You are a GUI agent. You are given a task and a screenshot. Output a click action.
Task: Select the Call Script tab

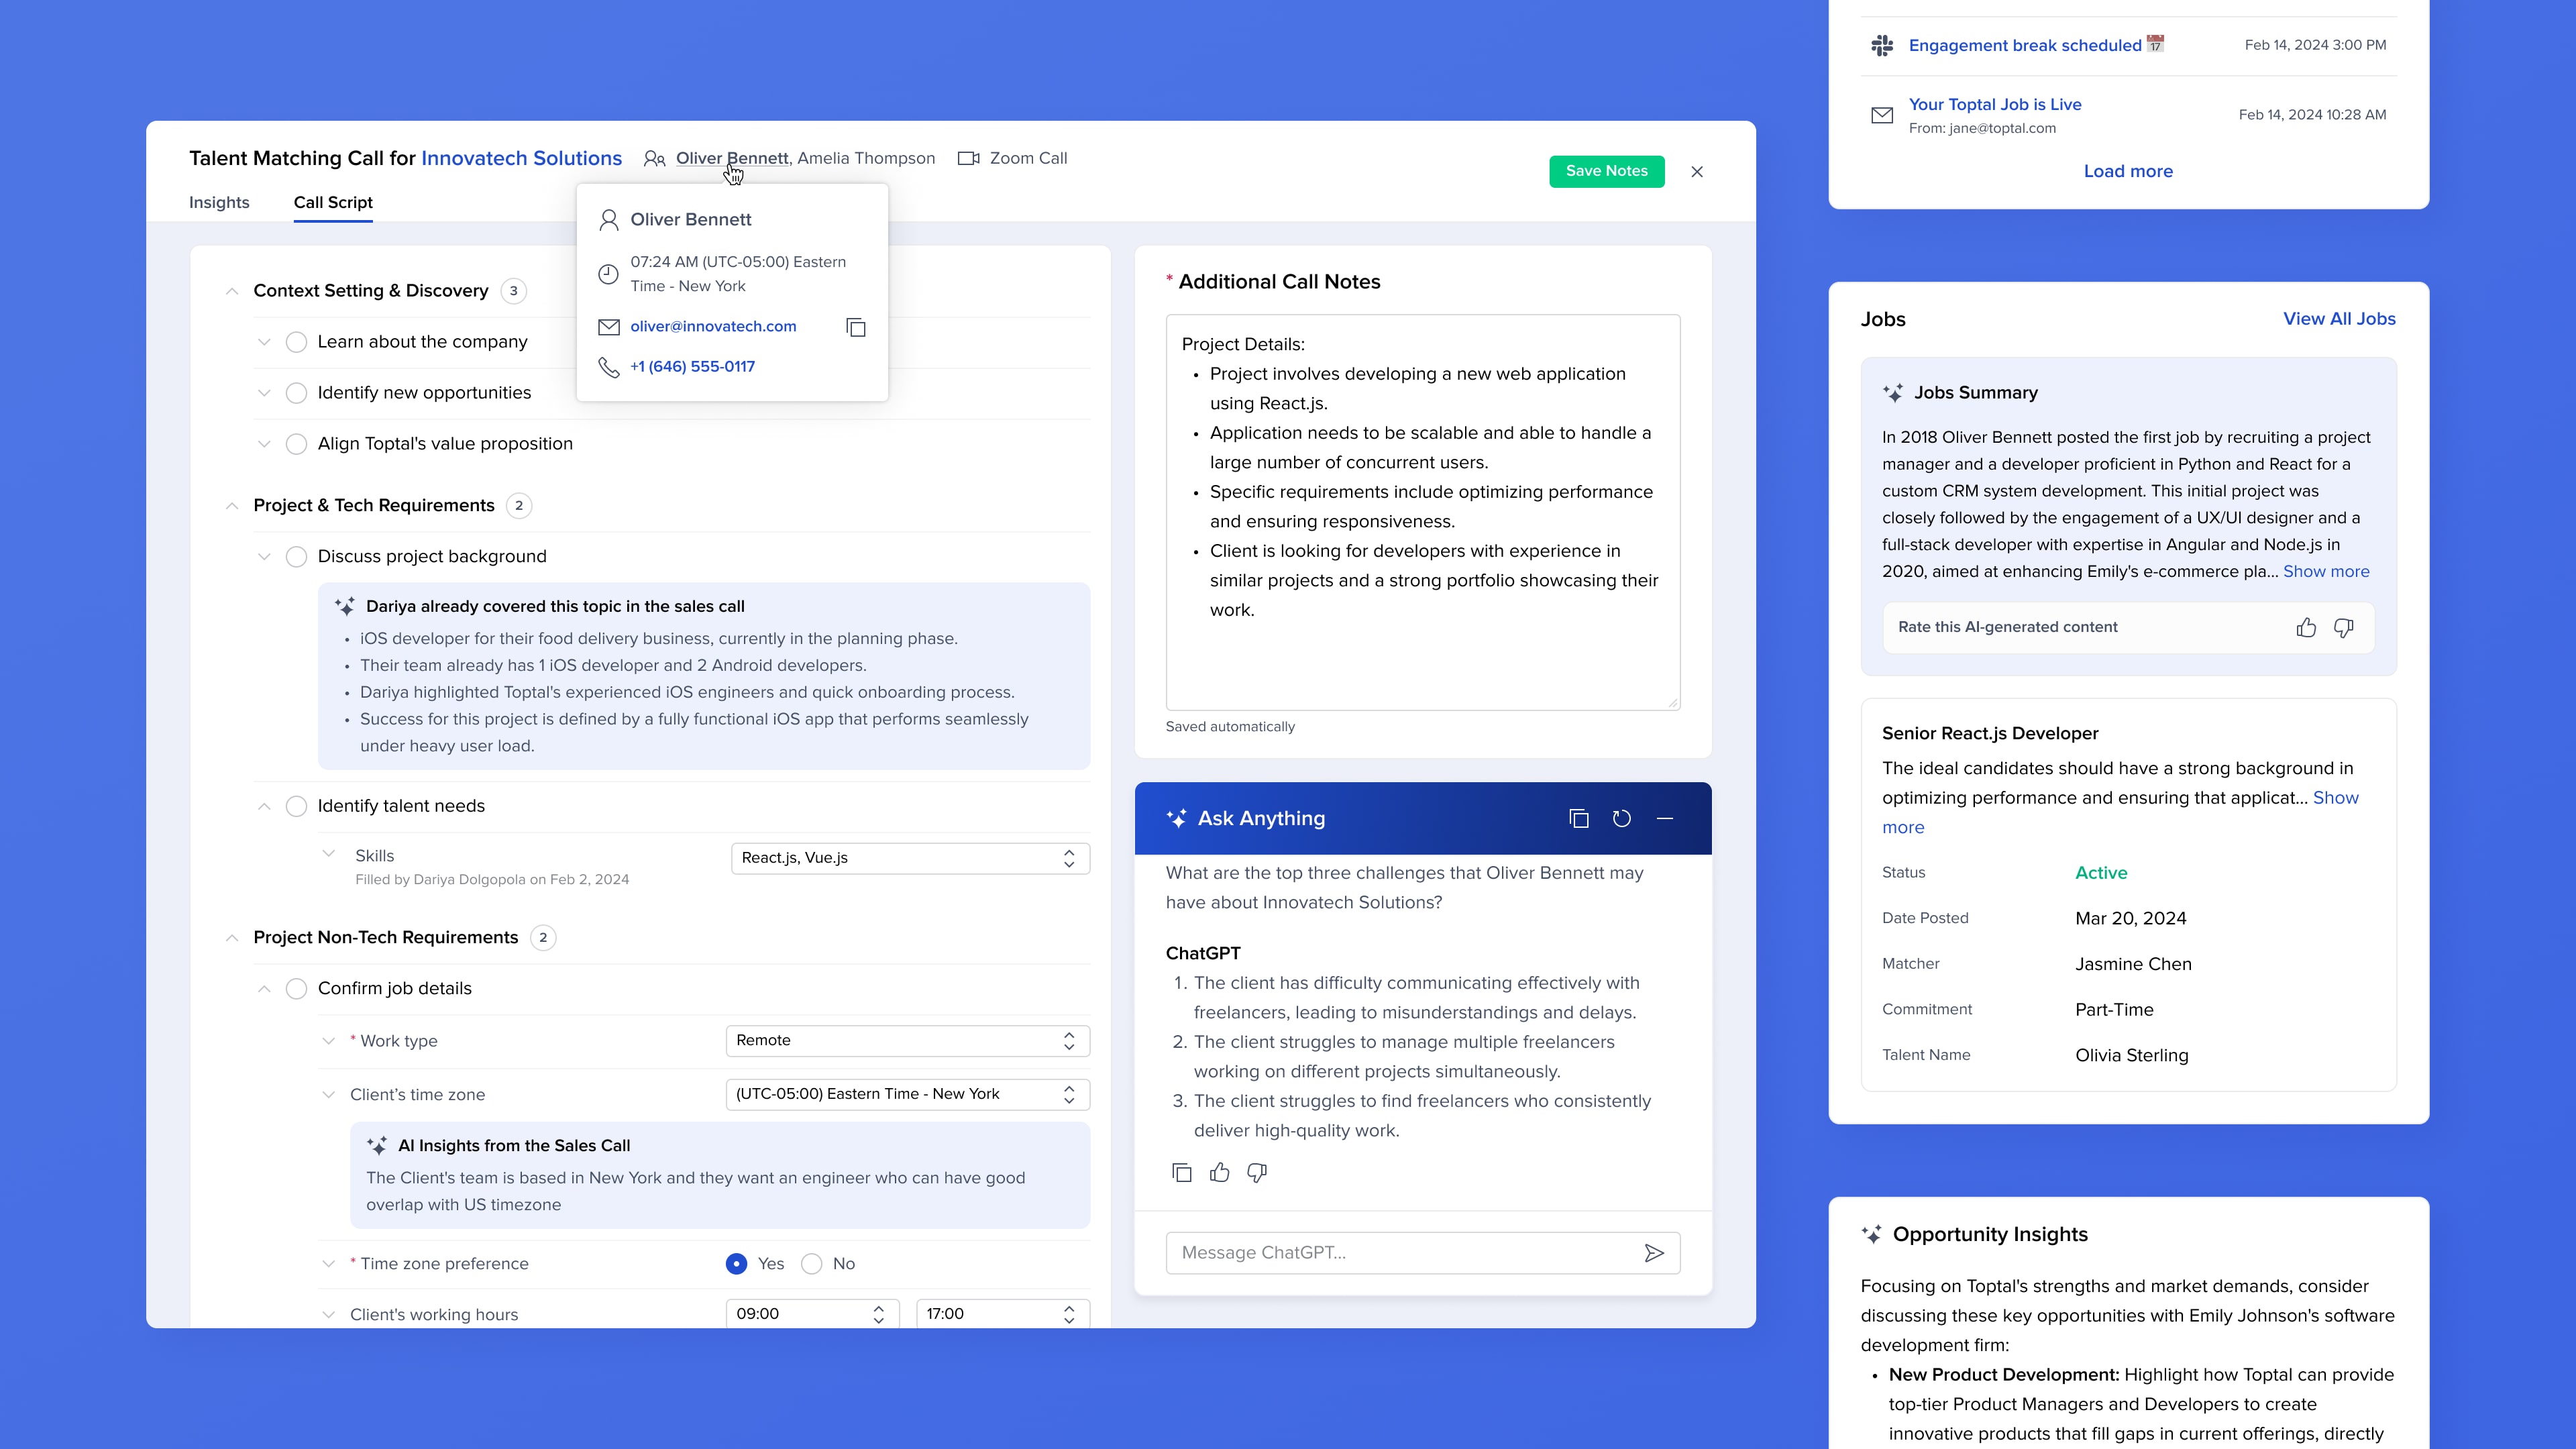click(x=333, y=203)
